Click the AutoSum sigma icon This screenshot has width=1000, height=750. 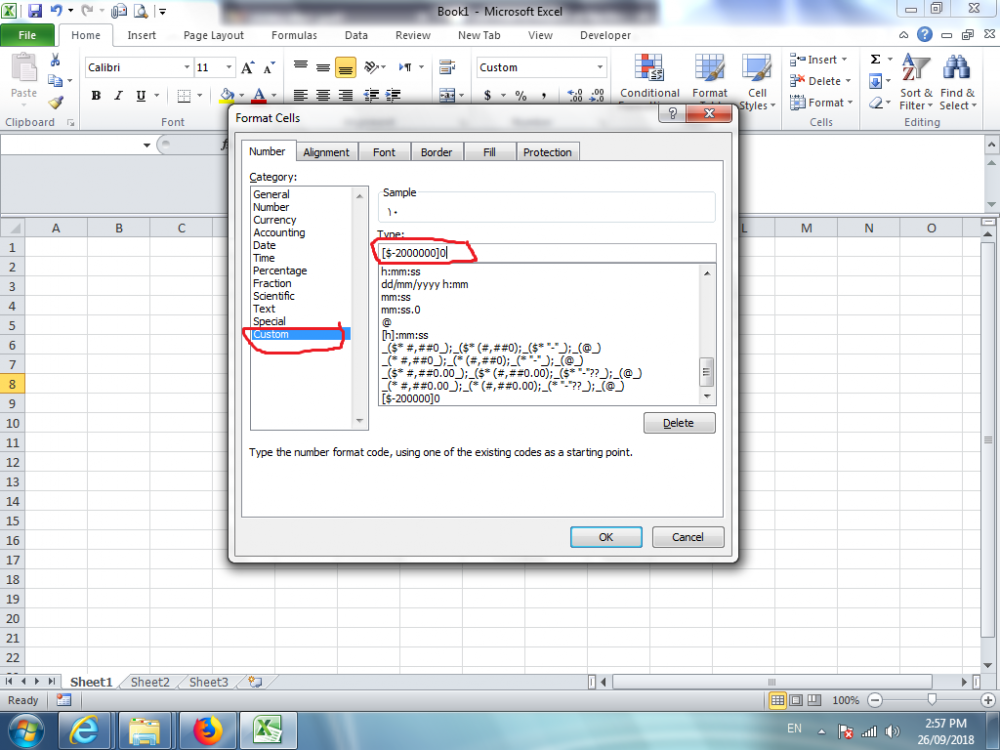(x=876, y=59)
